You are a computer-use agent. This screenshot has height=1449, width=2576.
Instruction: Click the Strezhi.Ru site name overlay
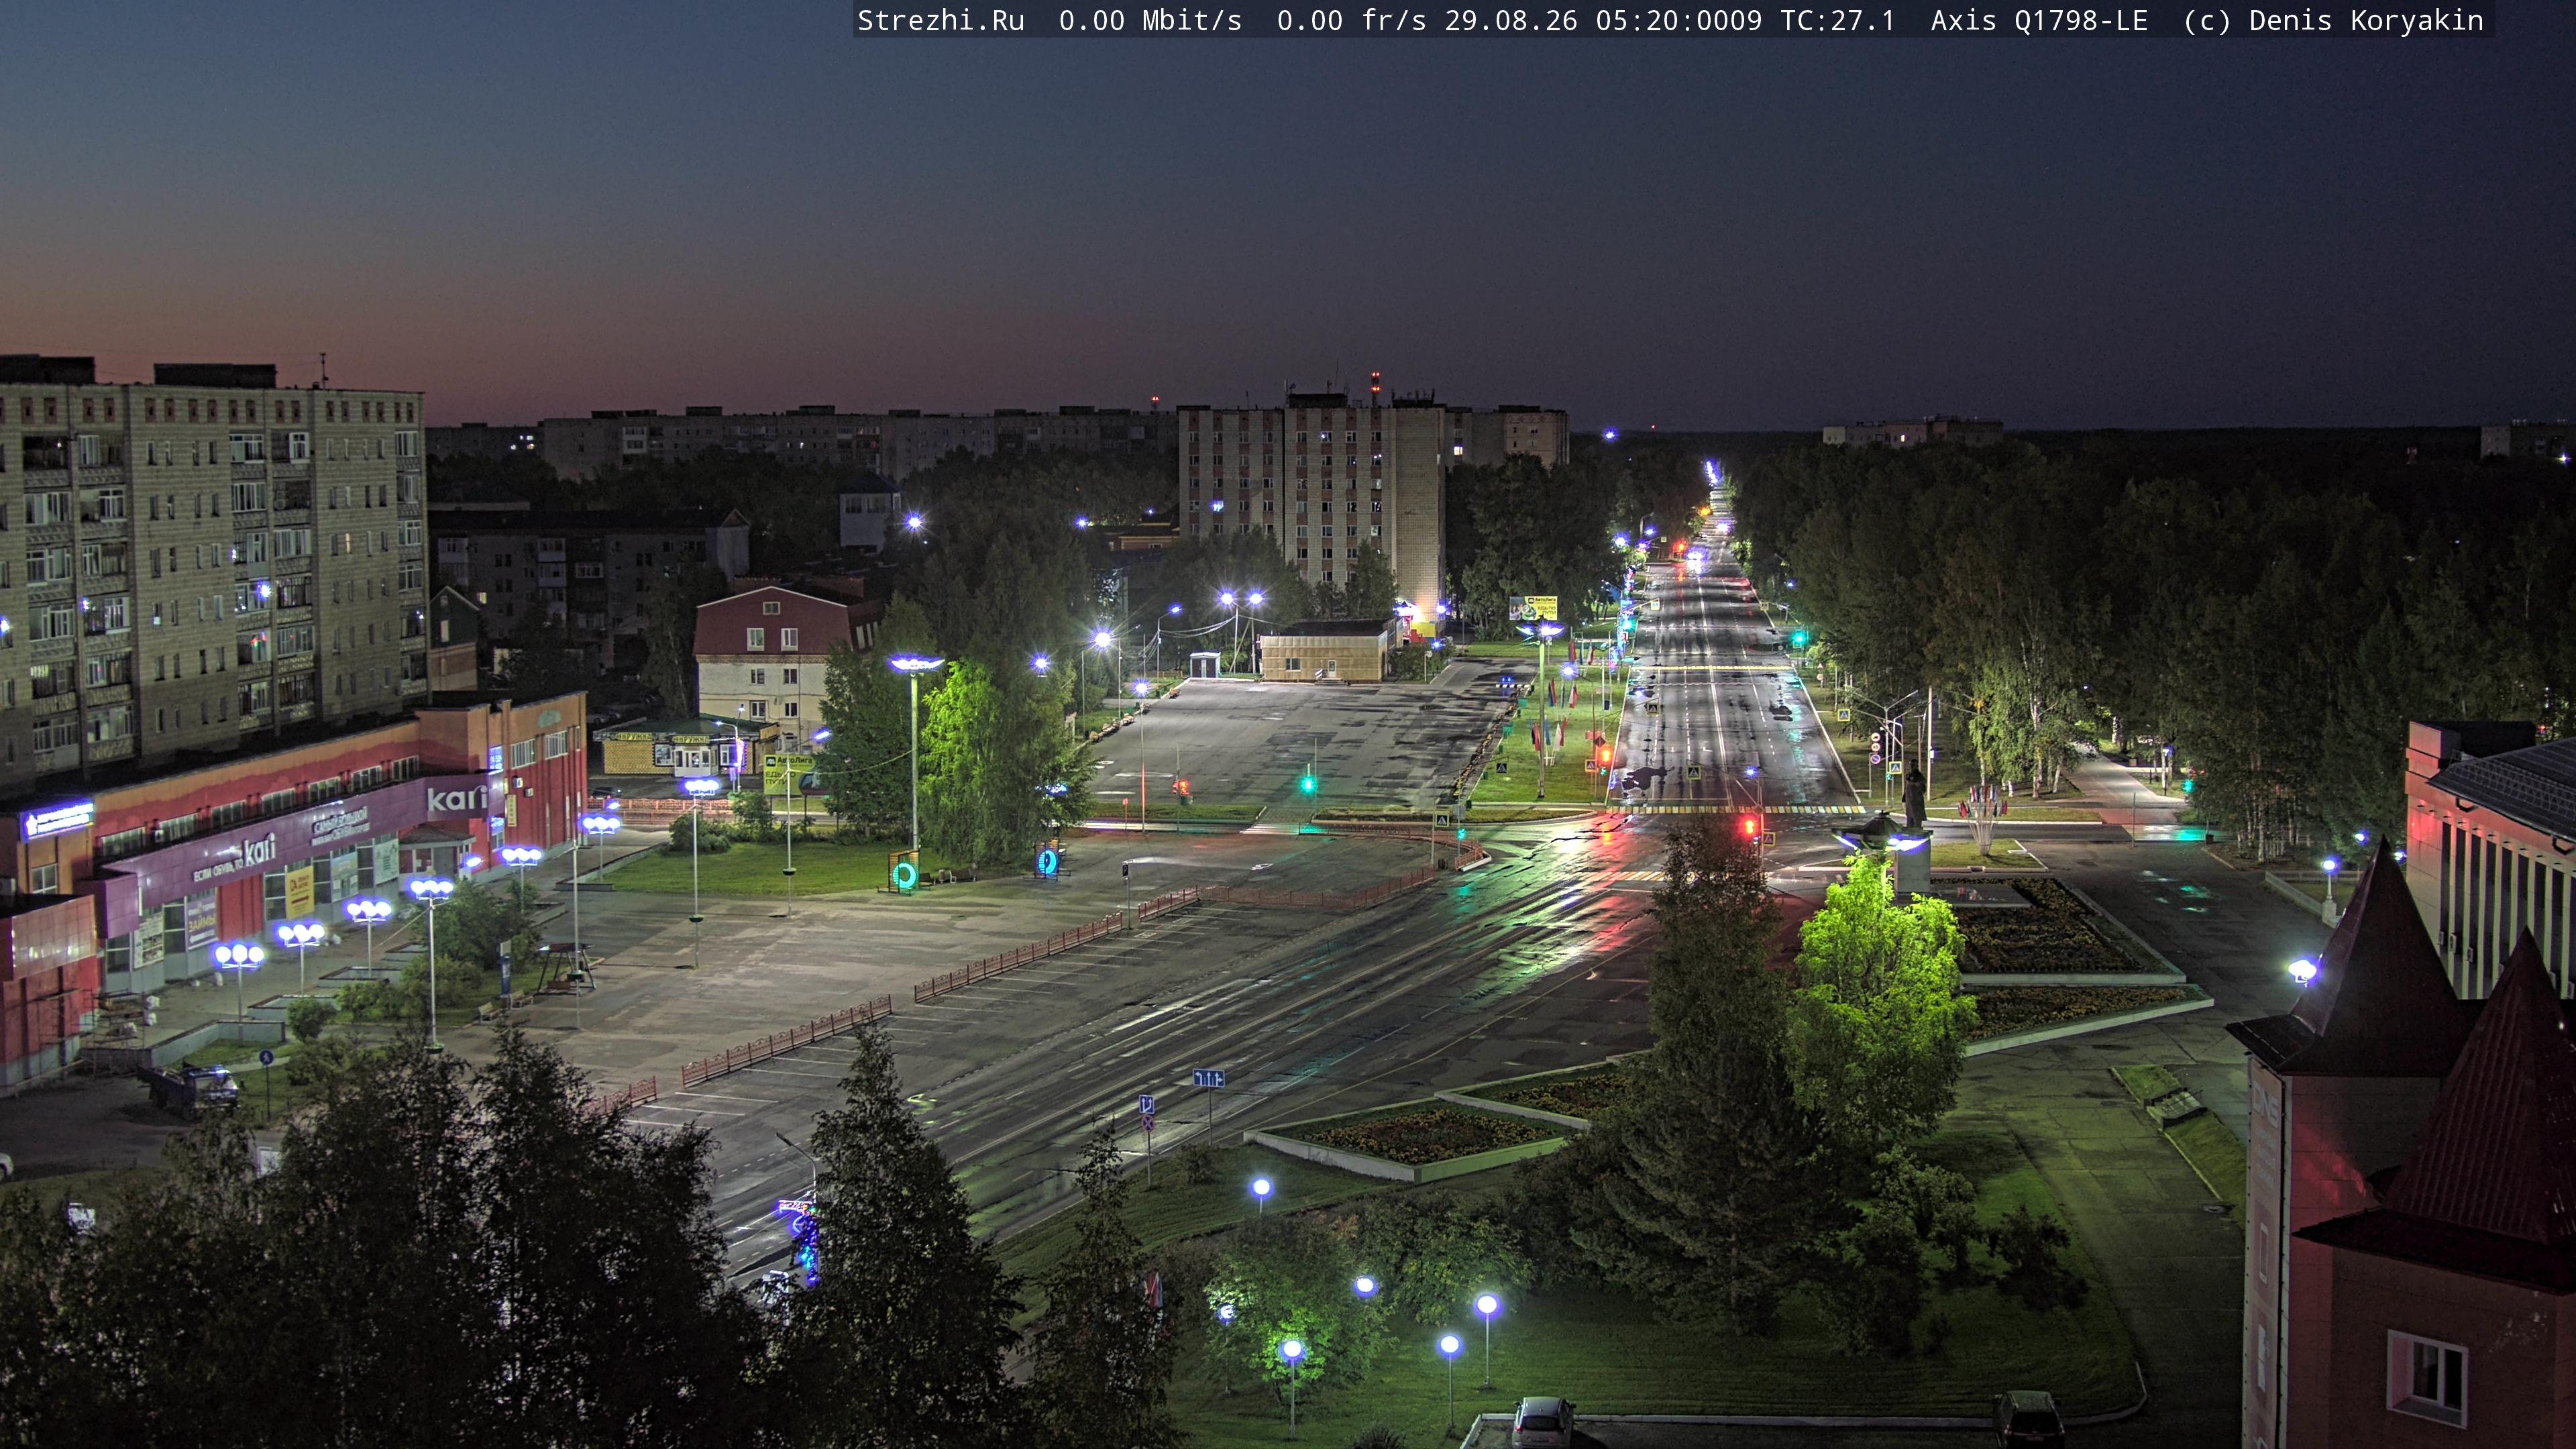[941, 20]
